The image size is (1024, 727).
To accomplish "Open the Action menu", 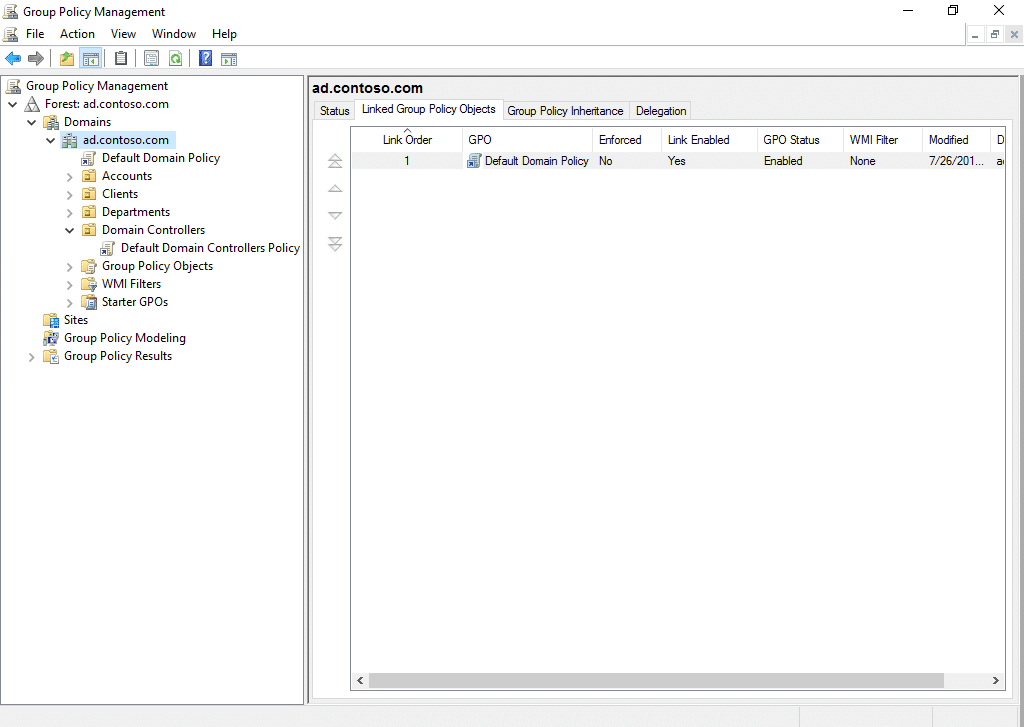I will [77, 34].
